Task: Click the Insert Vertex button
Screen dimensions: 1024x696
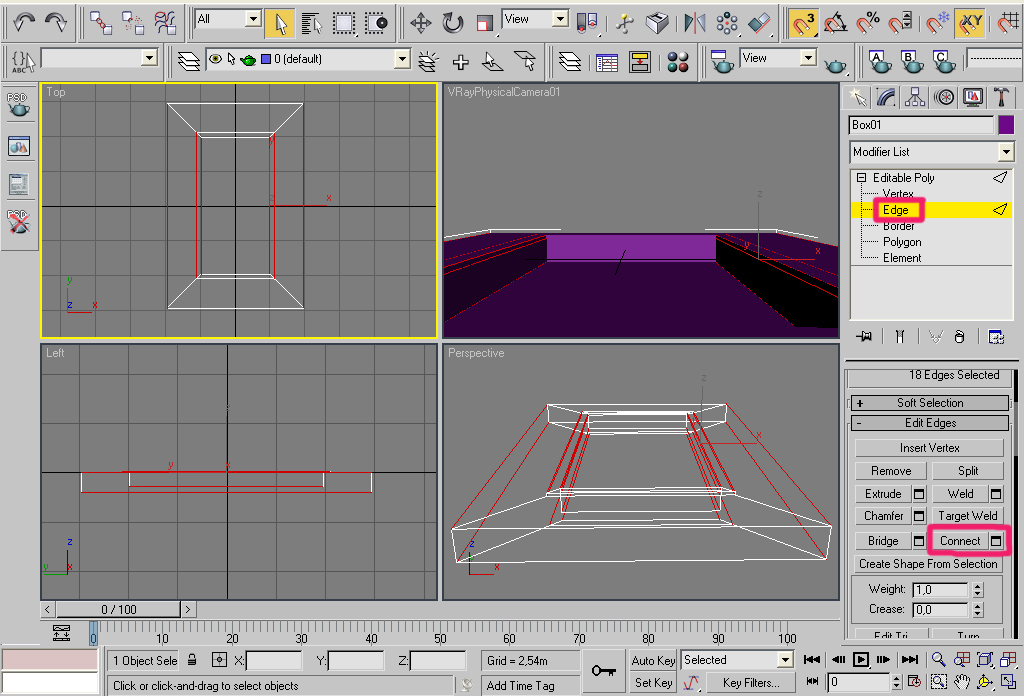Action: 929,448
